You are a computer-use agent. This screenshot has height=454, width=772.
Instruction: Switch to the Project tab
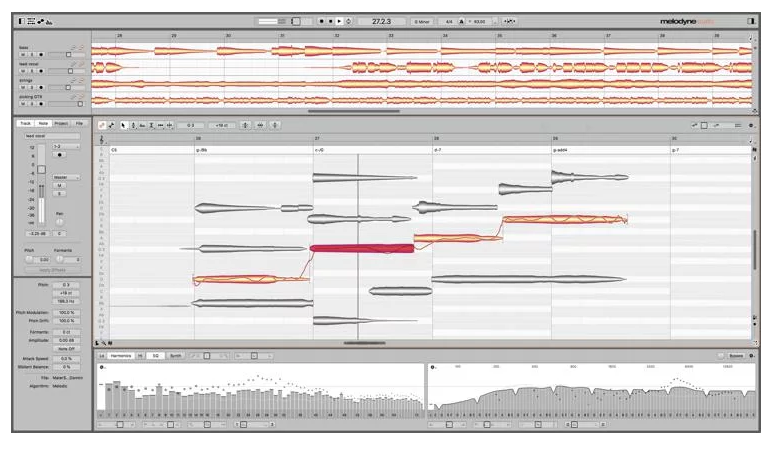[x=61, y=123]
